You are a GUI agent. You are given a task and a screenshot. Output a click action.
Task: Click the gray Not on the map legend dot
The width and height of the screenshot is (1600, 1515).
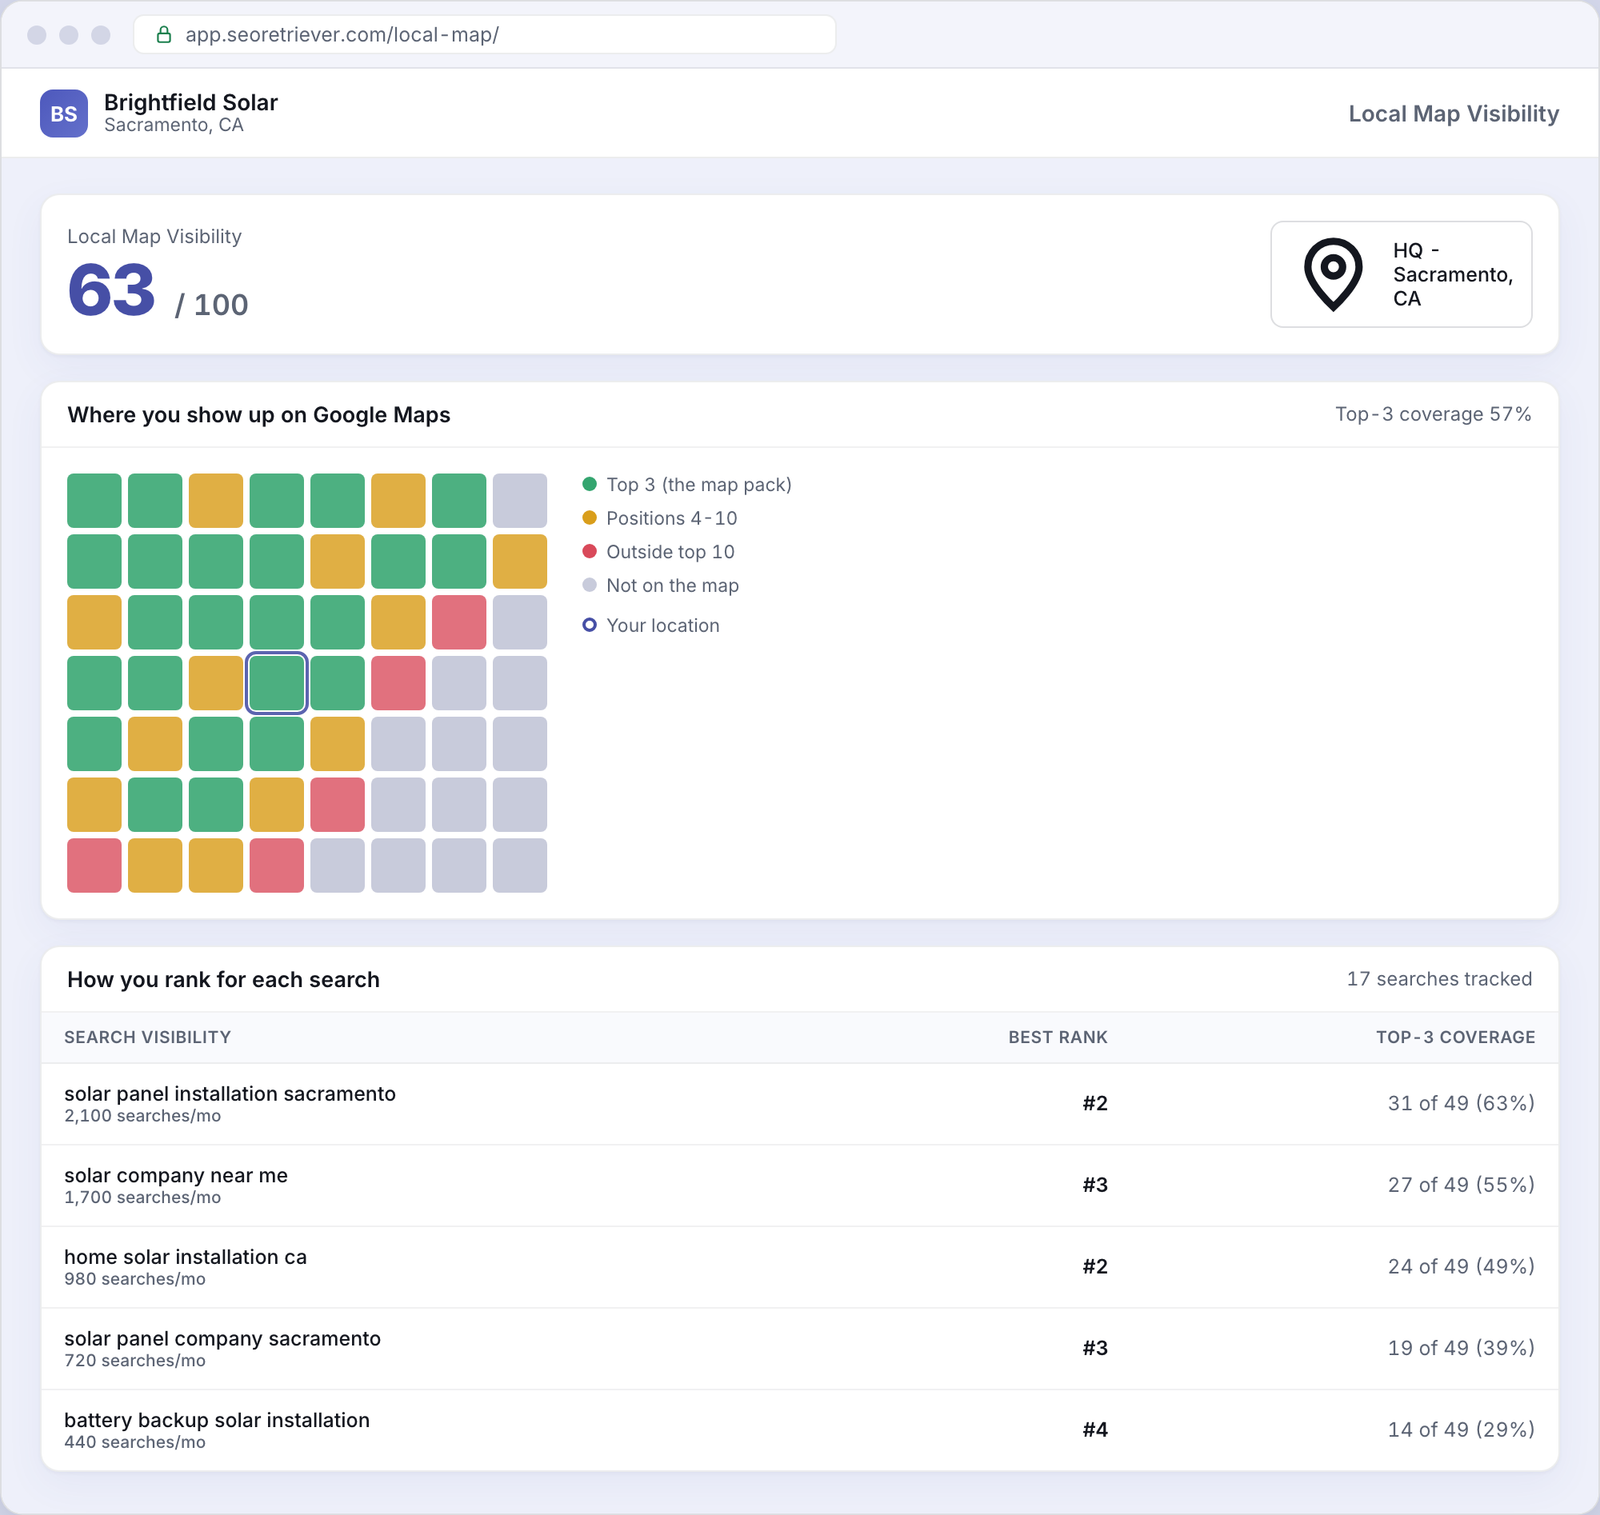590,585
